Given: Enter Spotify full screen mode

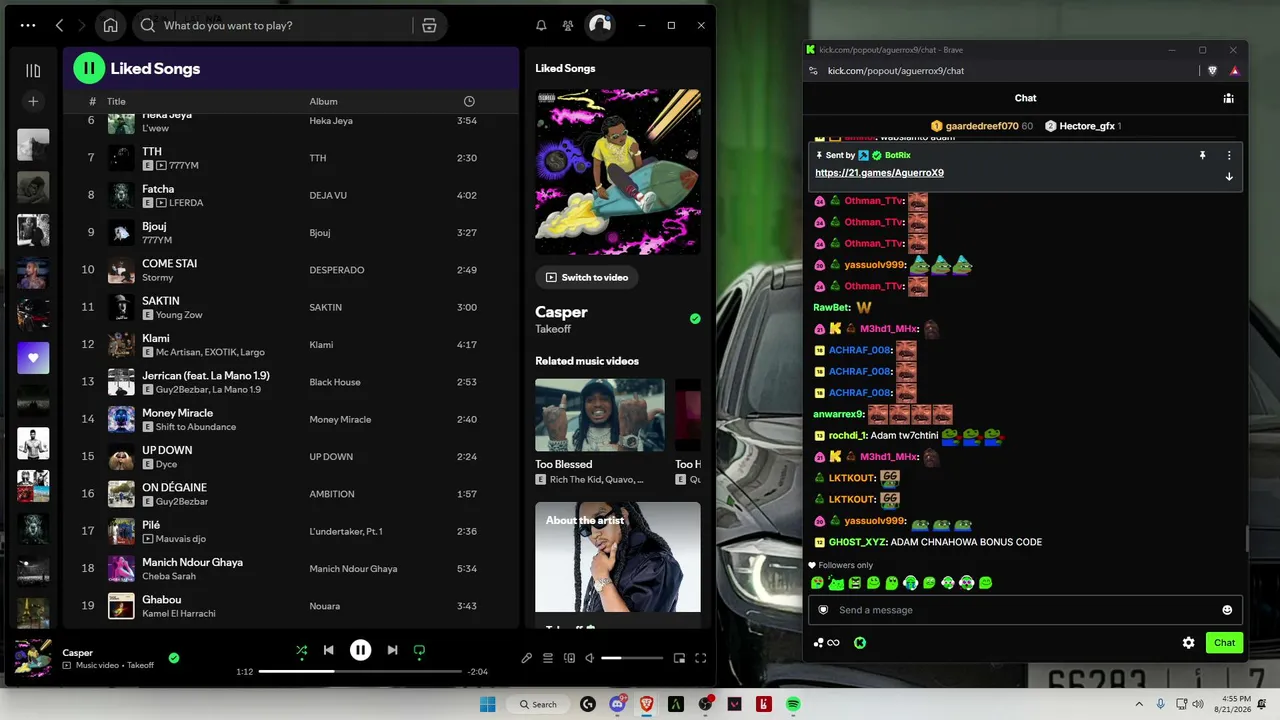Looking at the screenshot, I should tap(700, 658).
